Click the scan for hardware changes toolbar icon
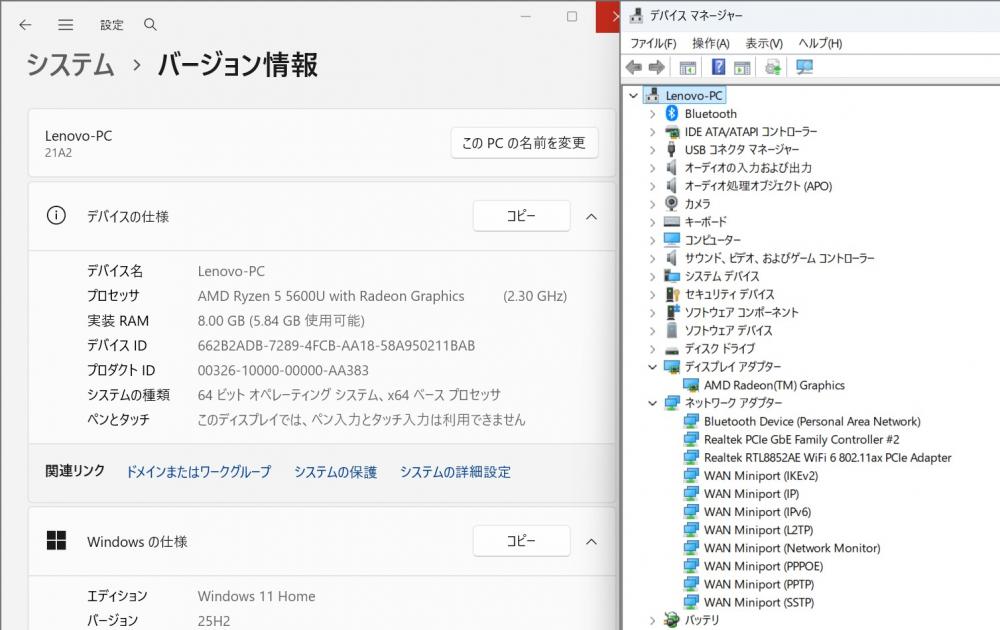This screenshot has height=630, width=1000. point(804,67)
